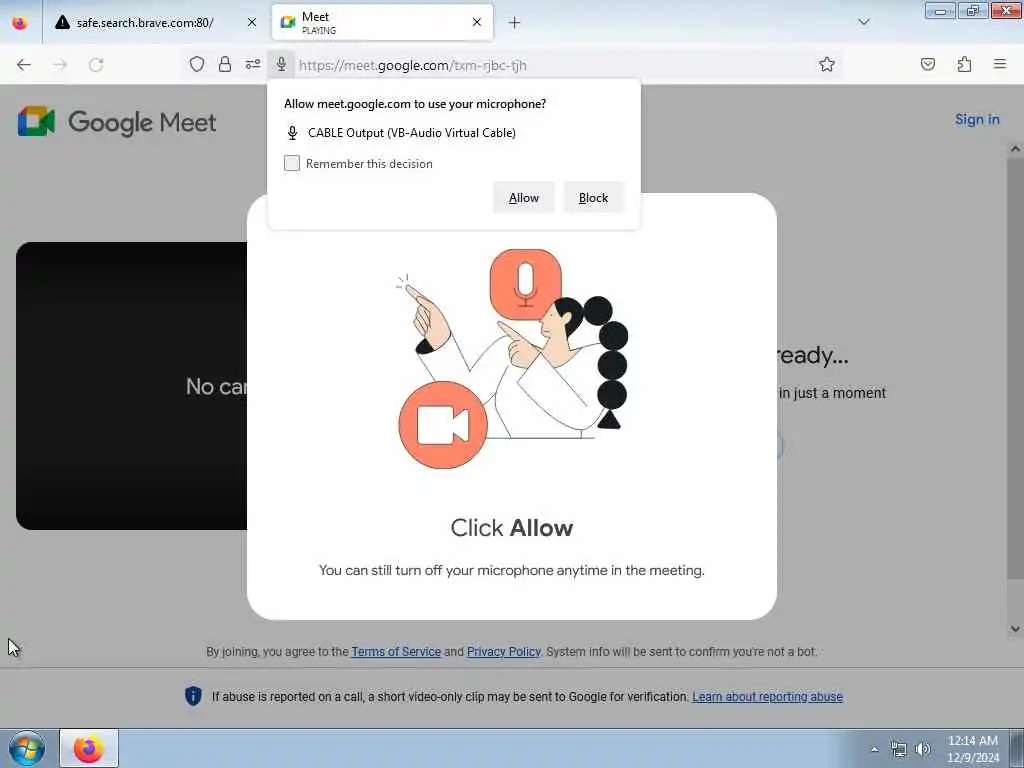This screenshot has height=768, width=1024.
Task: Click the 'Click Allow' heading text
Action: pos(512,528)
